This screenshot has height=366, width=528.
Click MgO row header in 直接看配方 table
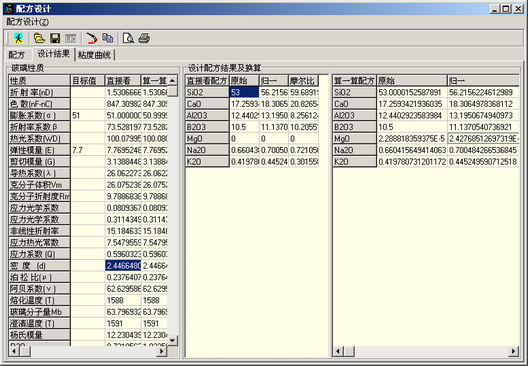point(207,138)
